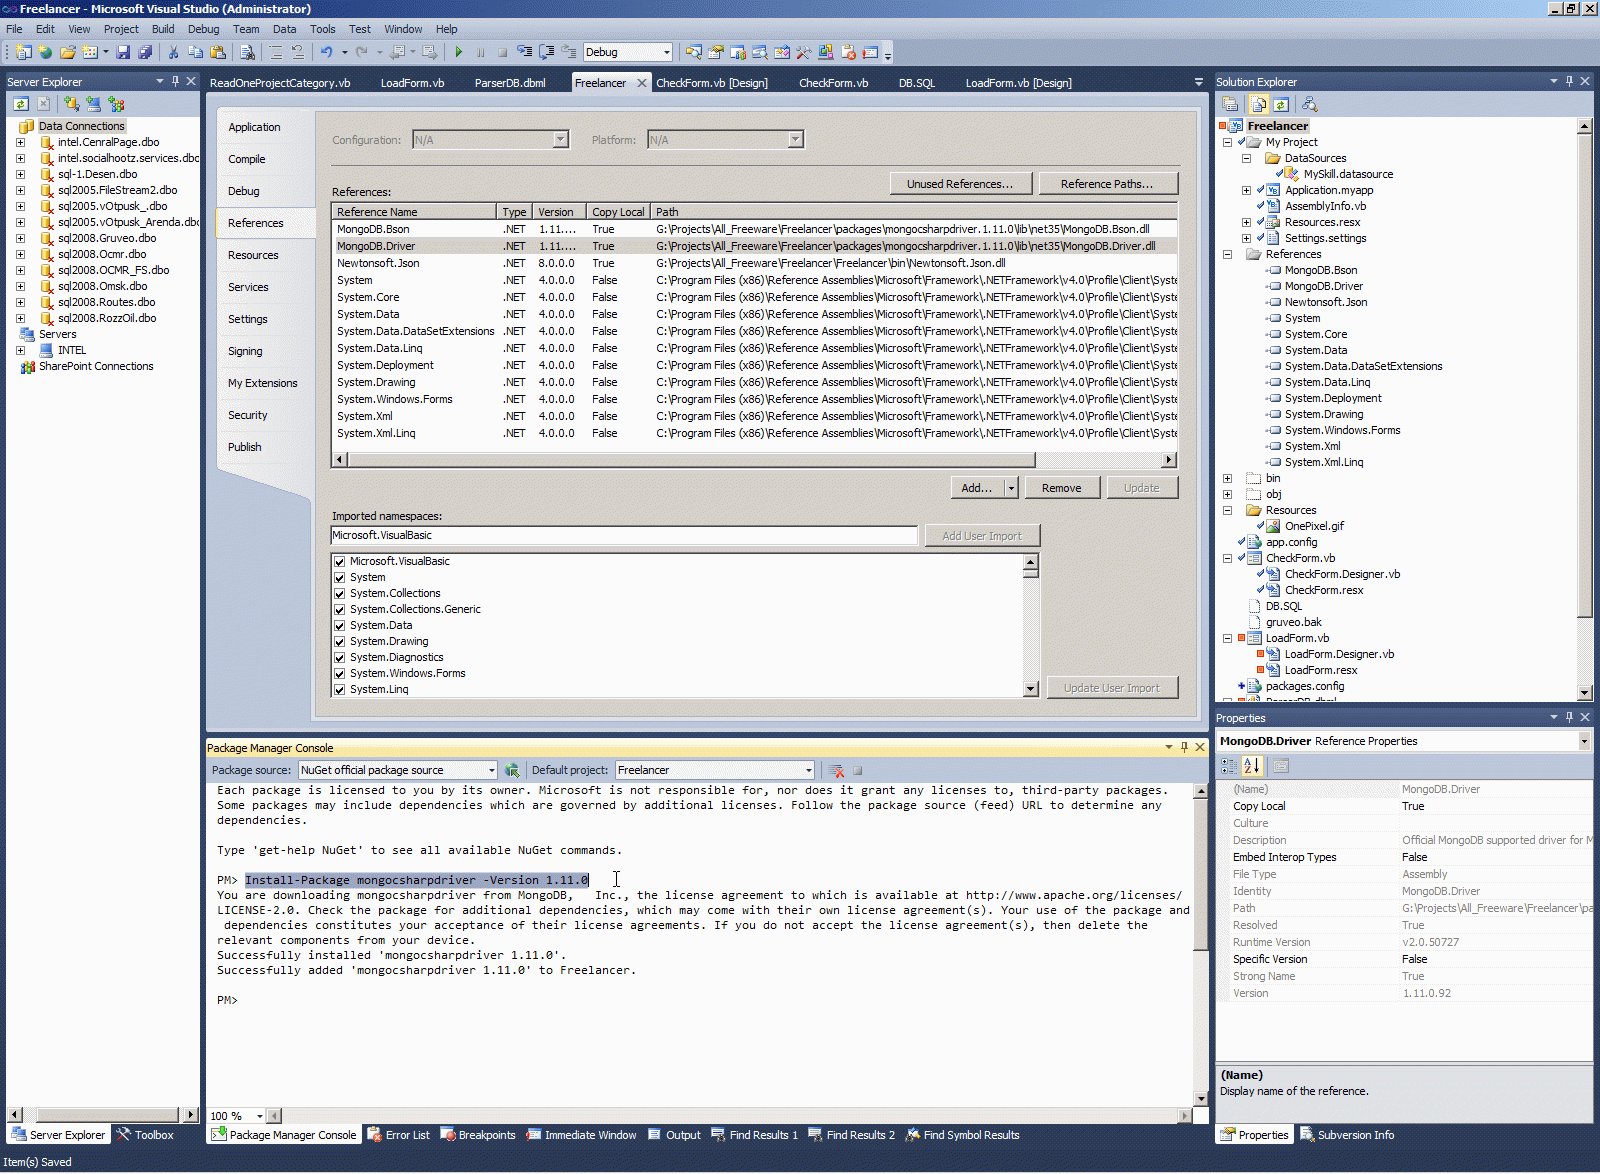Open the Build menu
Screen dimensions: 1600x1174
[x=162, y=29]
